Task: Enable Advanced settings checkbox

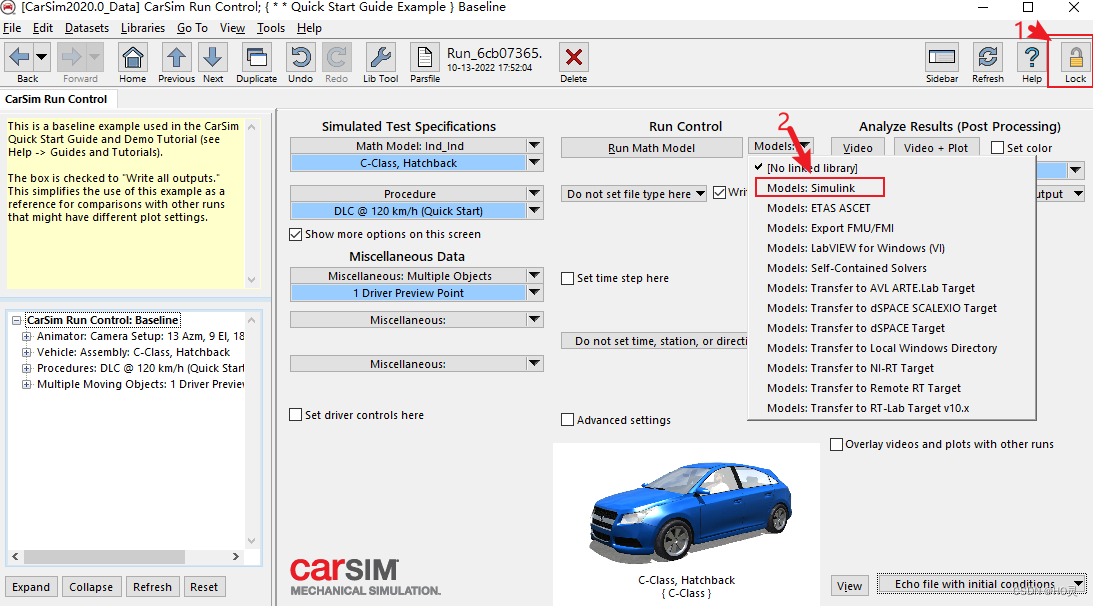Action: 567,420
